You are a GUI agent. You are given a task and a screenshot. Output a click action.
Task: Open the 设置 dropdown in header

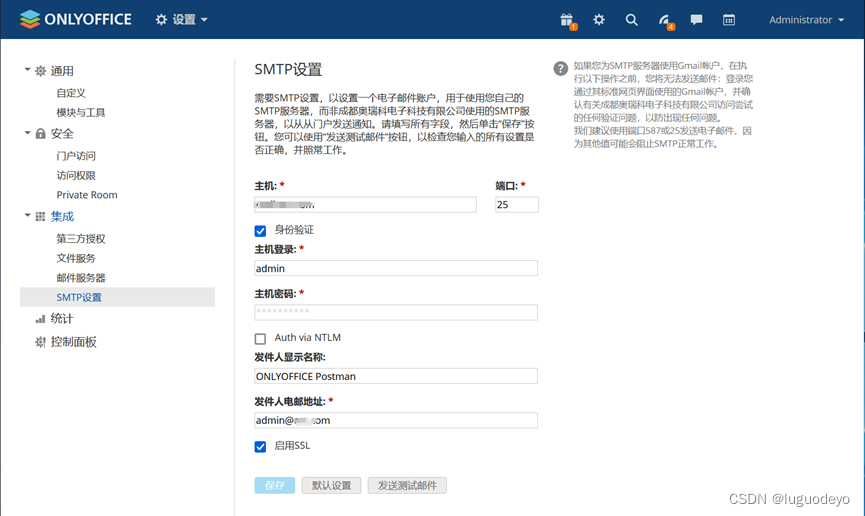click(x=181, y=19)
